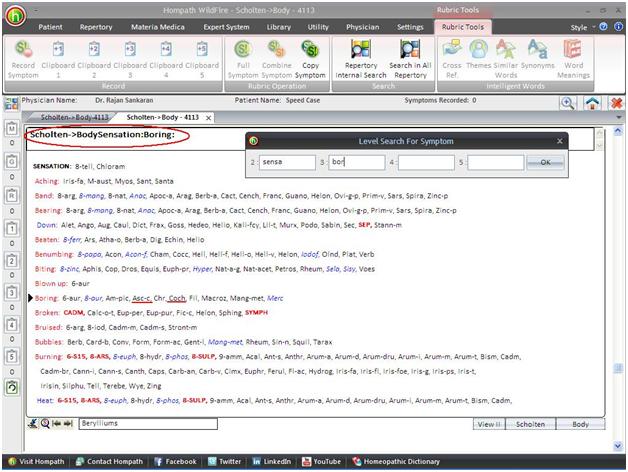Open the Patient menu

click(x=50, y=27)
